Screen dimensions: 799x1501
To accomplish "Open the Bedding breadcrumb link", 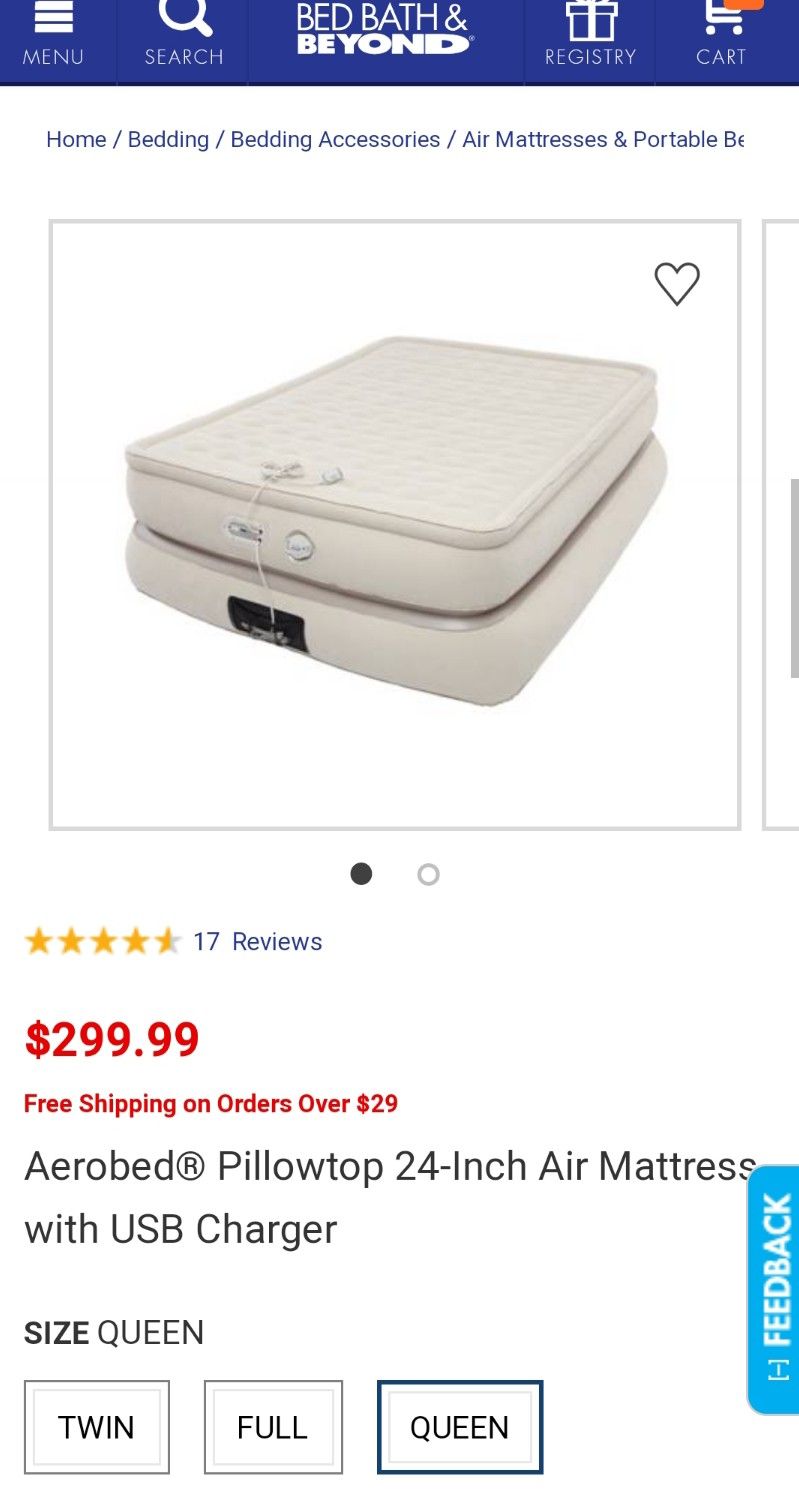I will pyautogui.click(x=168, y=140).
